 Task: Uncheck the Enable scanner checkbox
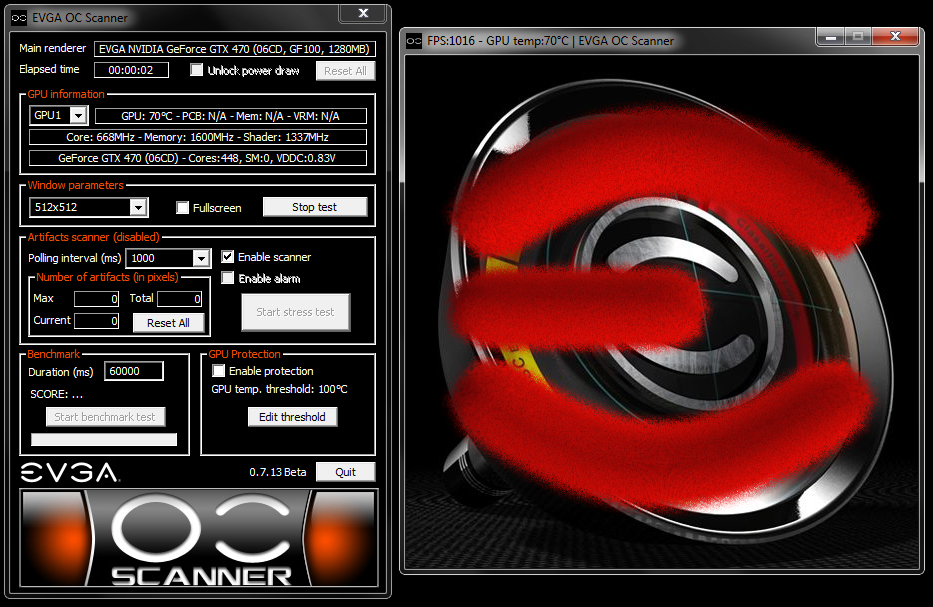click(227, 256)
